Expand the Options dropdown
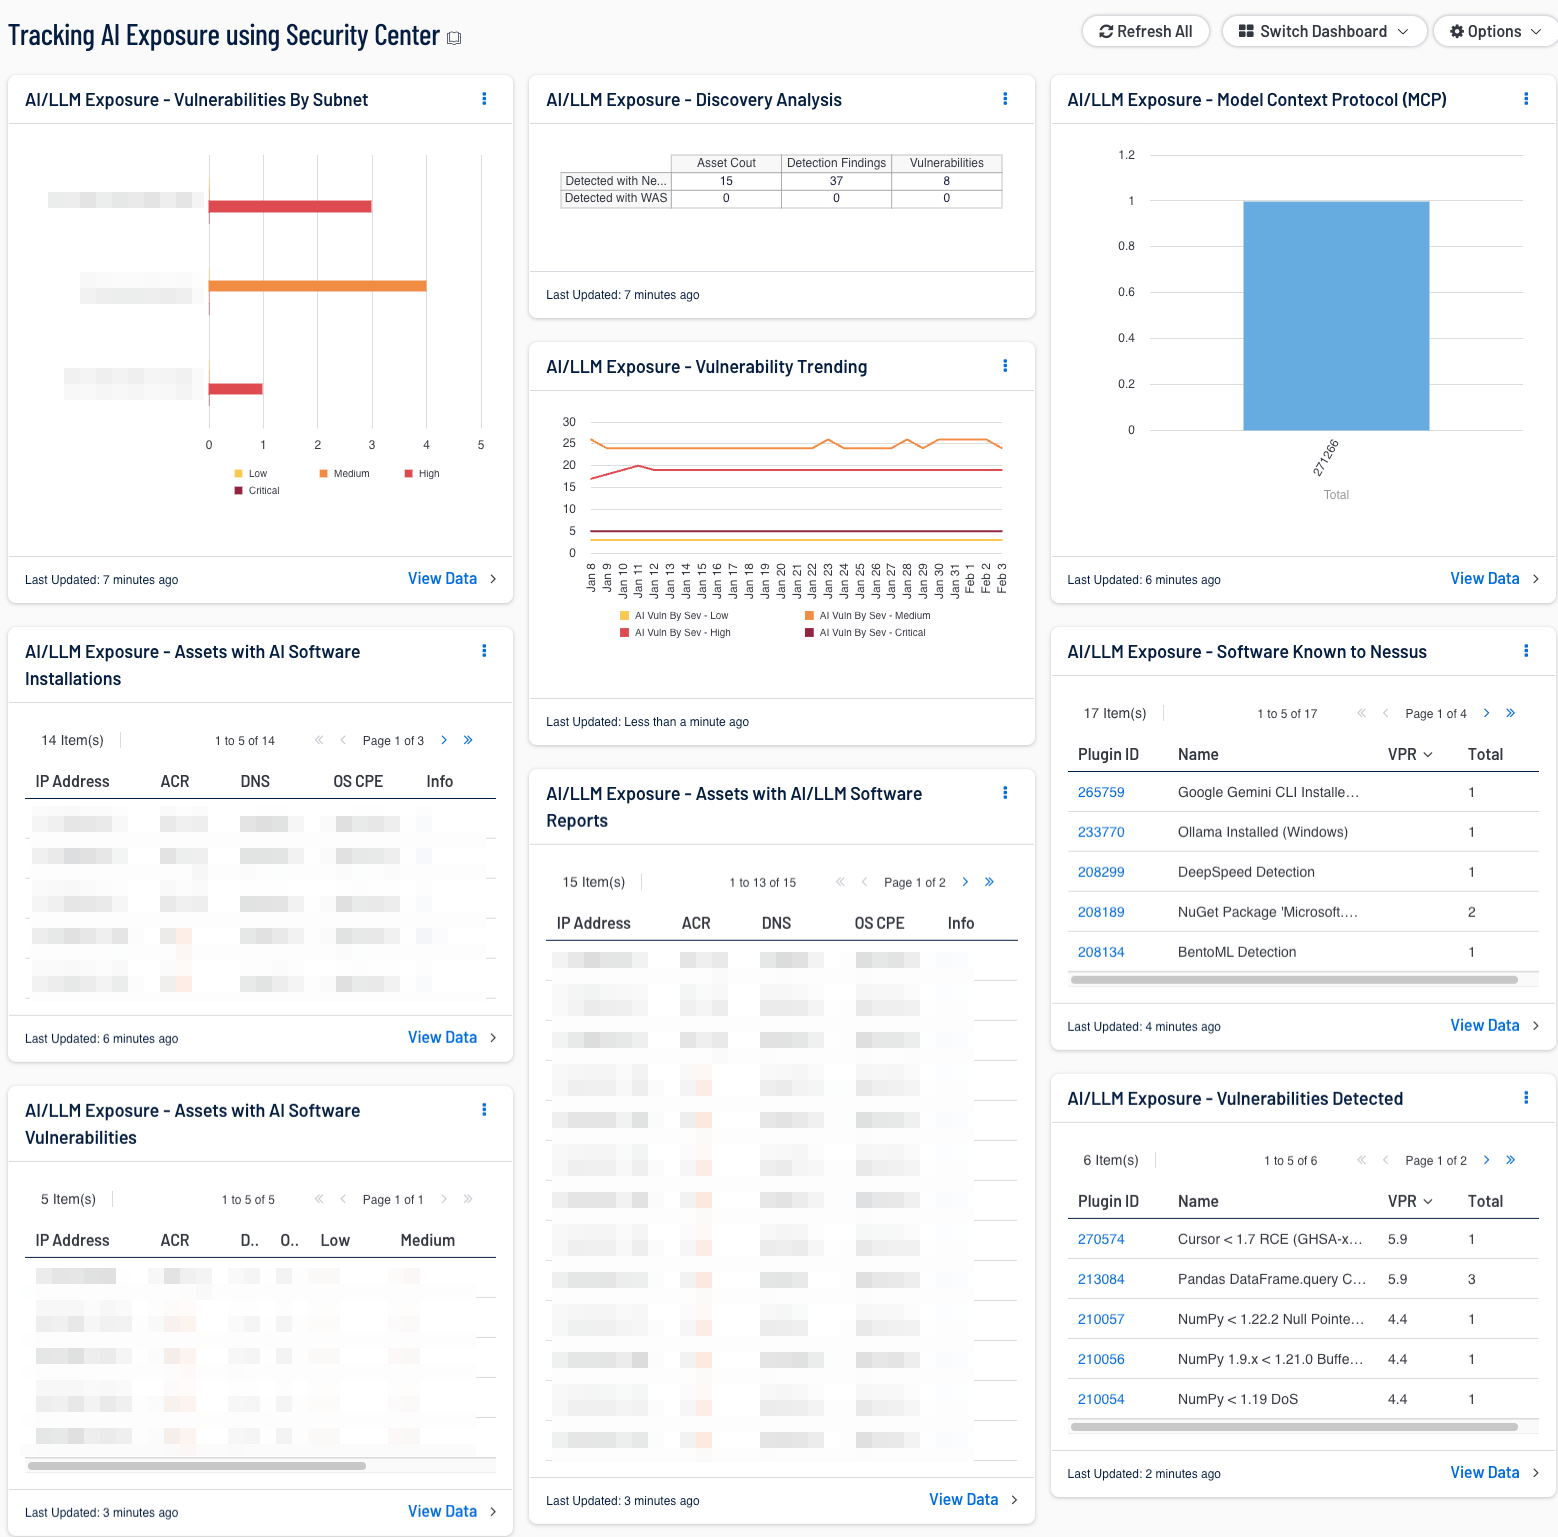This screenshot has height=1537, width=1558. point(1494,31)
